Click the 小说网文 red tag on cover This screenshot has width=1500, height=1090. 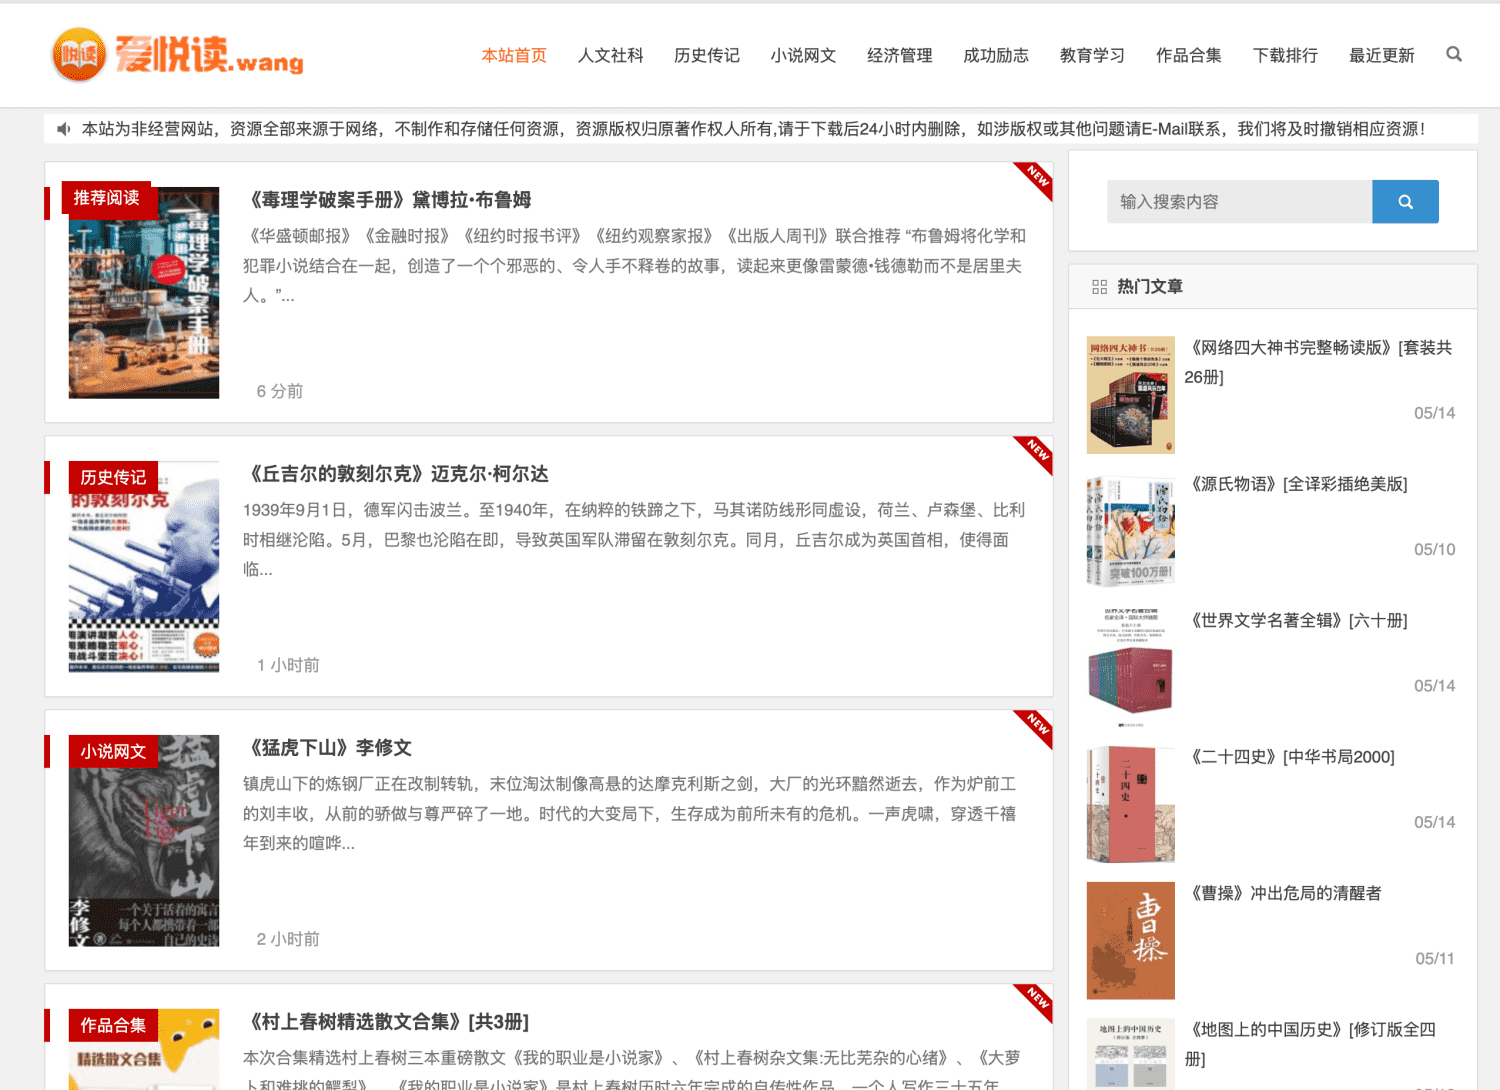coord(113,752)
